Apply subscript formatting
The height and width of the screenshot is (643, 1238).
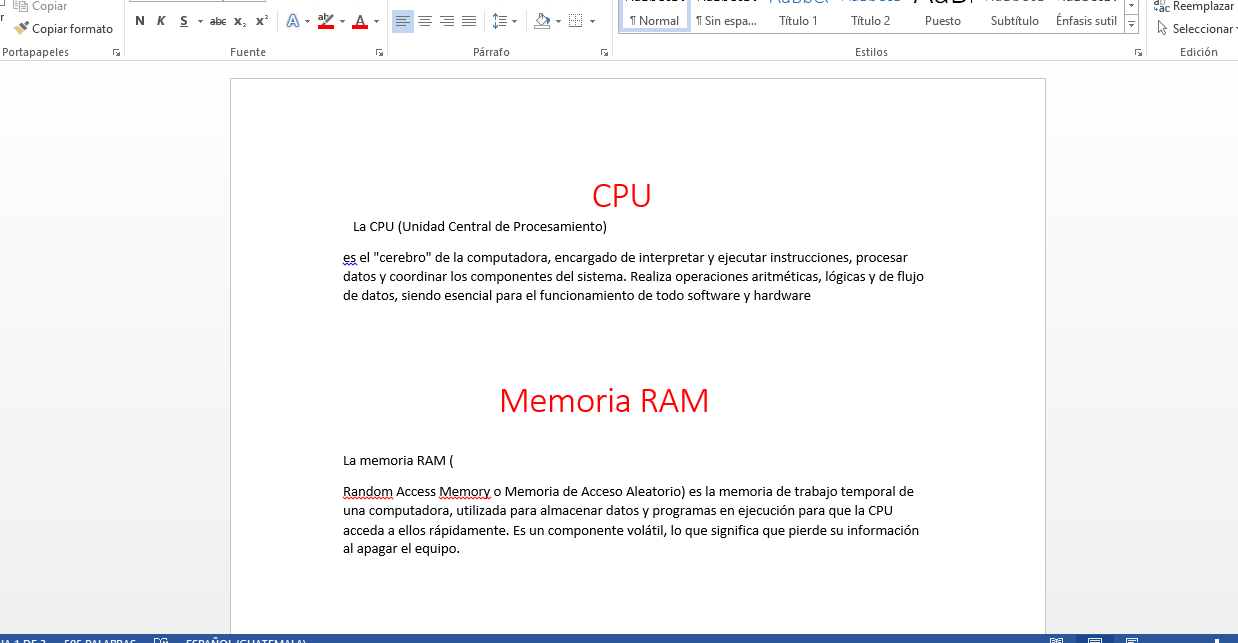[x=240, y=21]
